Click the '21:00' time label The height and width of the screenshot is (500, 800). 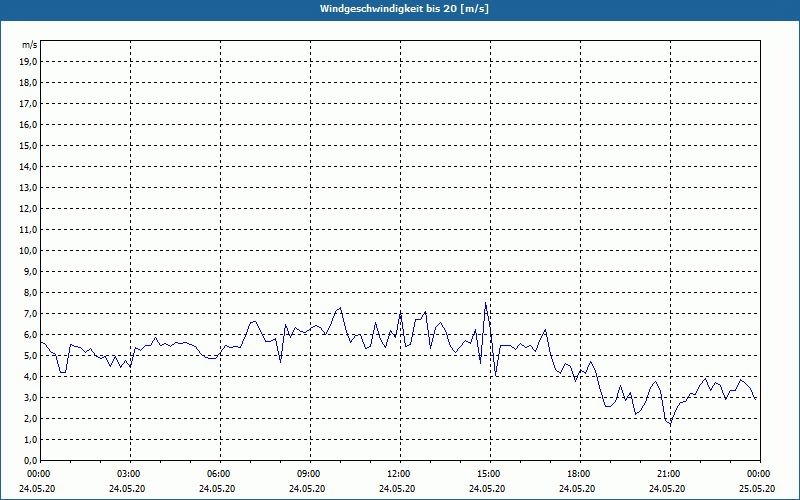pos(667,474)
